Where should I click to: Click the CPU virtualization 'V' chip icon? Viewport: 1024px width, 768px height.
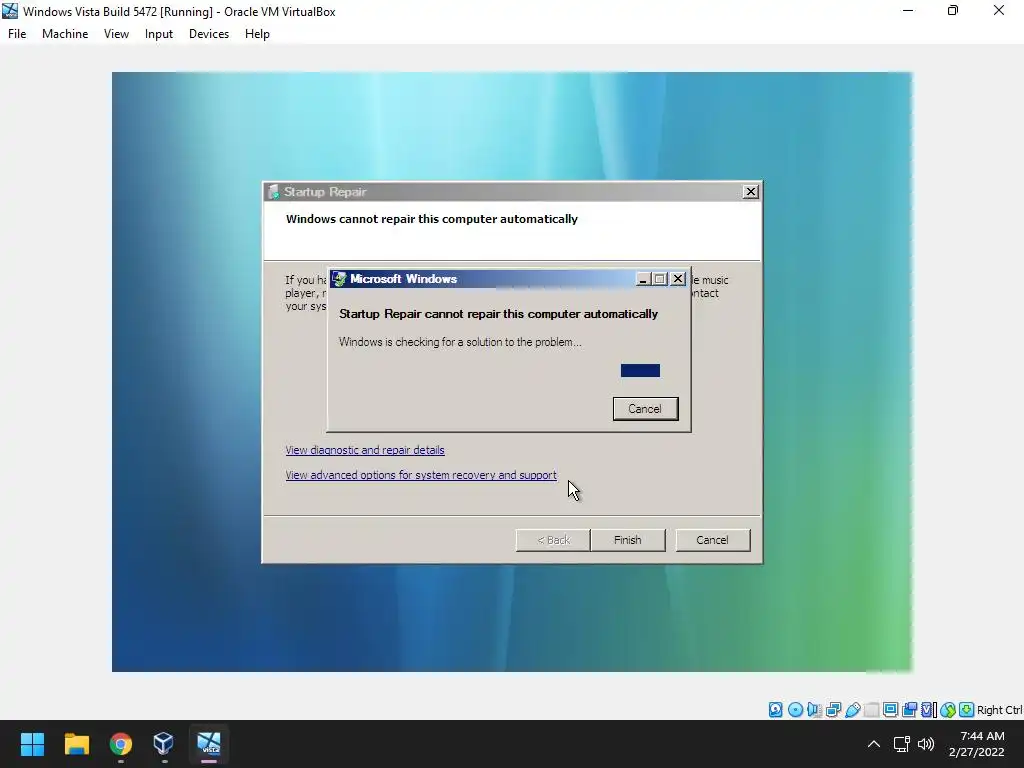(928, 710)
